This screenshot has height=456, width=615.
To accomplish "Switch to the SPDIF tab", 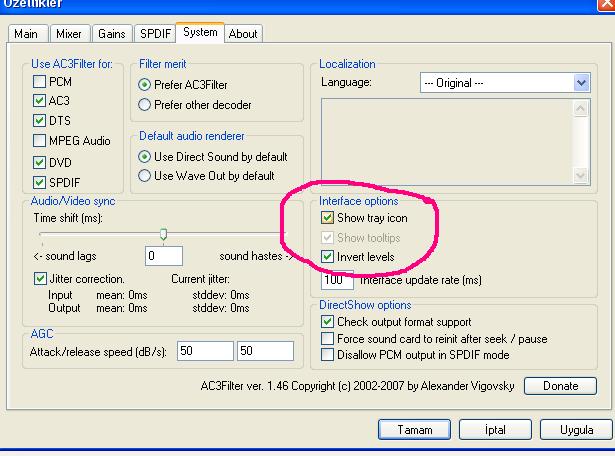I will (x=153, y=34).
